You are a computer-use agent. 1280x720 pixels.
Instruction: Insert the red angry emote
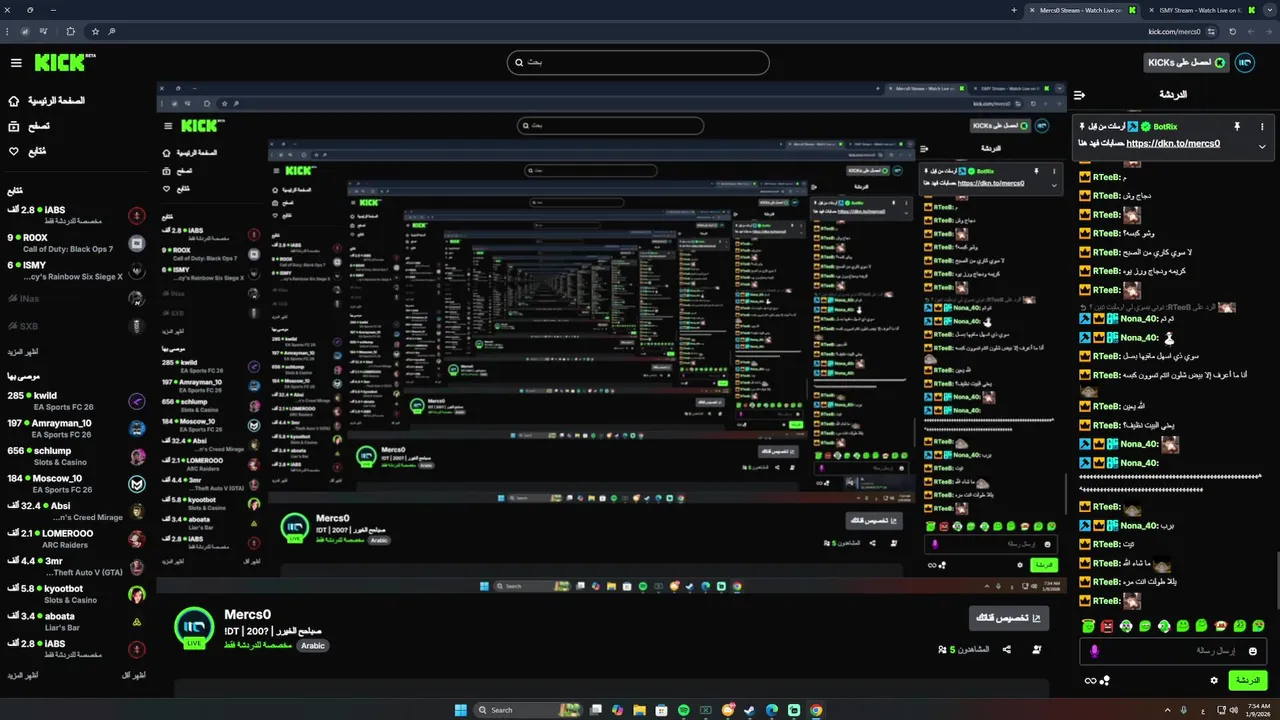1107,626
